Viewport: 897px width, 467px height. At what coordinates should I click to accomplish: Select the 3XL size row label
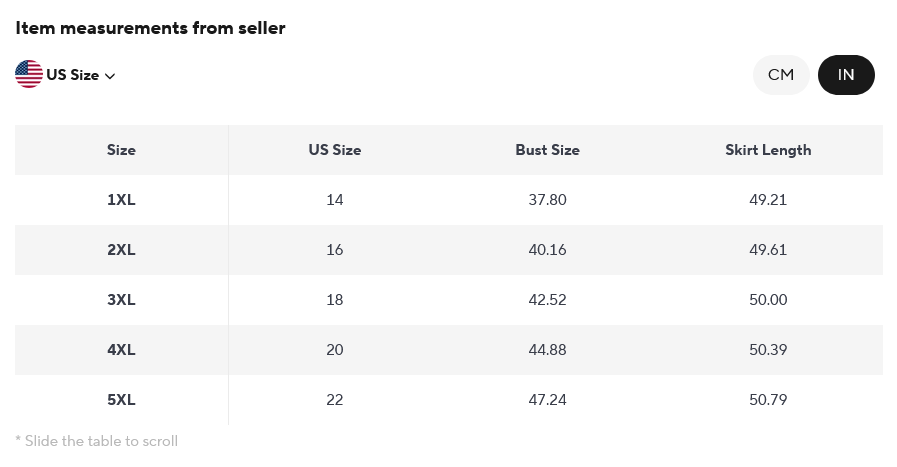coord(121,300)
